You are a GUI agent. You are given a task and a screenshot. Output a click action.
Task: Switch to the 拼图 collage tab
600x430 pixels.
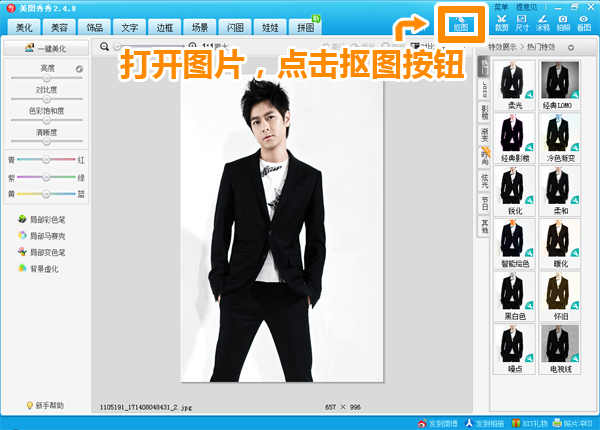306,28
